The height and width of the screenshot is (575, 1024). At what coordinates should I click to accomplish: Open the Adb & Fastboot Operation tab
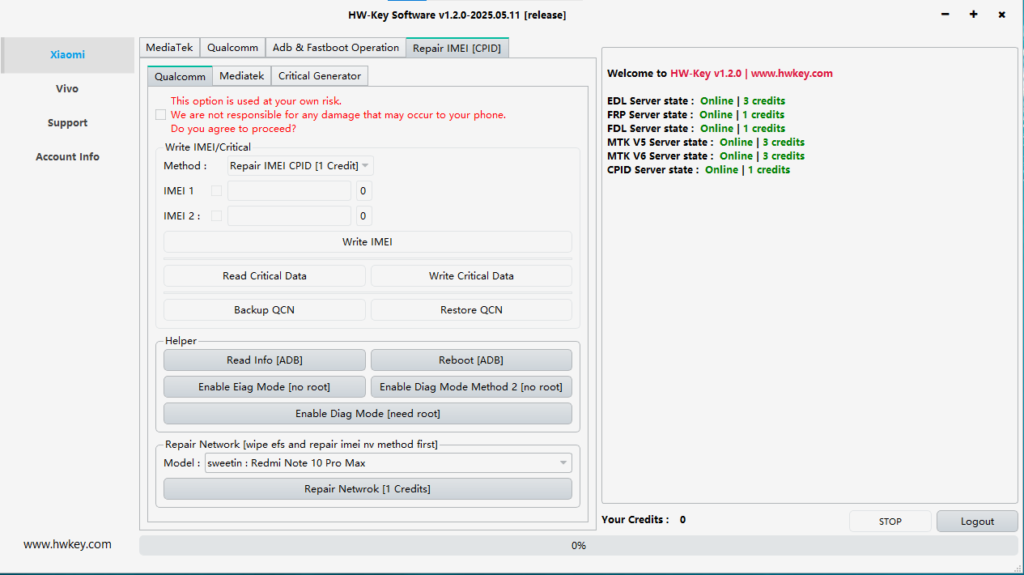pyautogui.click(x=336, y=48)
